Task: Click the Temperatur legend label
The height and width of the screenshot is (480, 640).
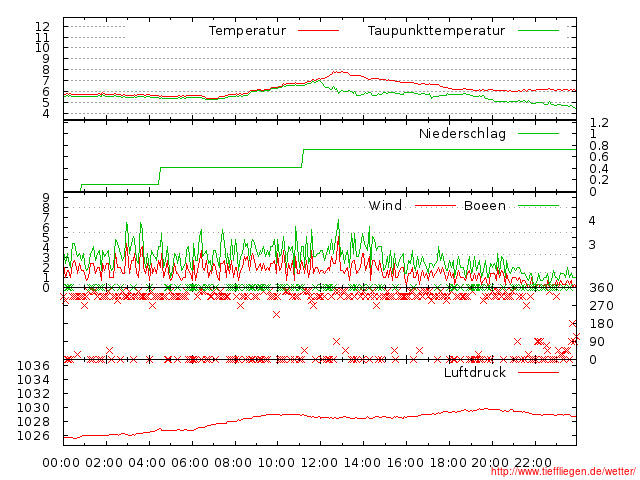Action: point(247,31)
